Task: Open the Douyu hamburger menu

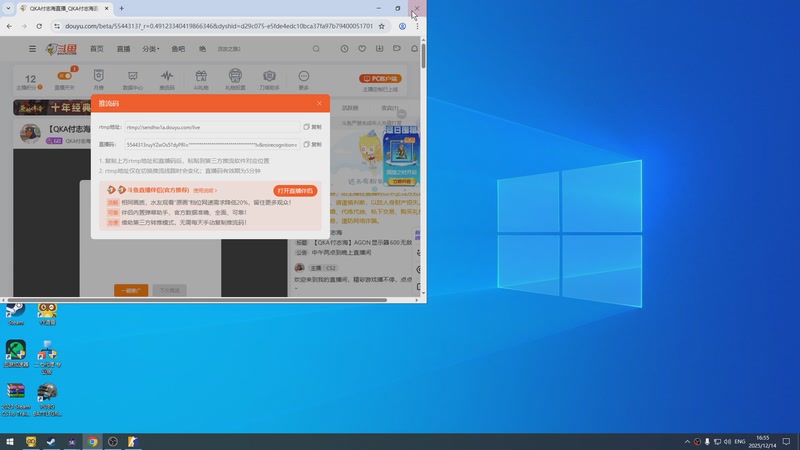Action: point(32,49)
